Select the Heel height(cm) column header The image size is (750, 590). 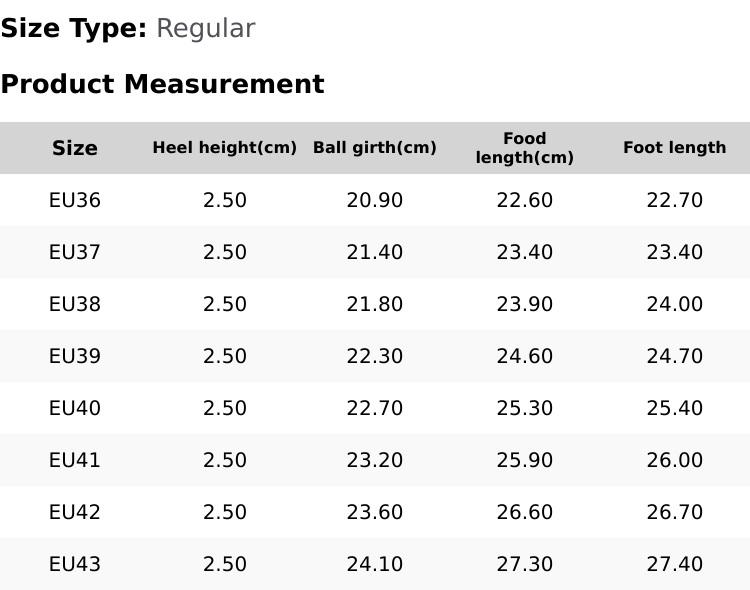pyautogui.click(x=225, y=148)
